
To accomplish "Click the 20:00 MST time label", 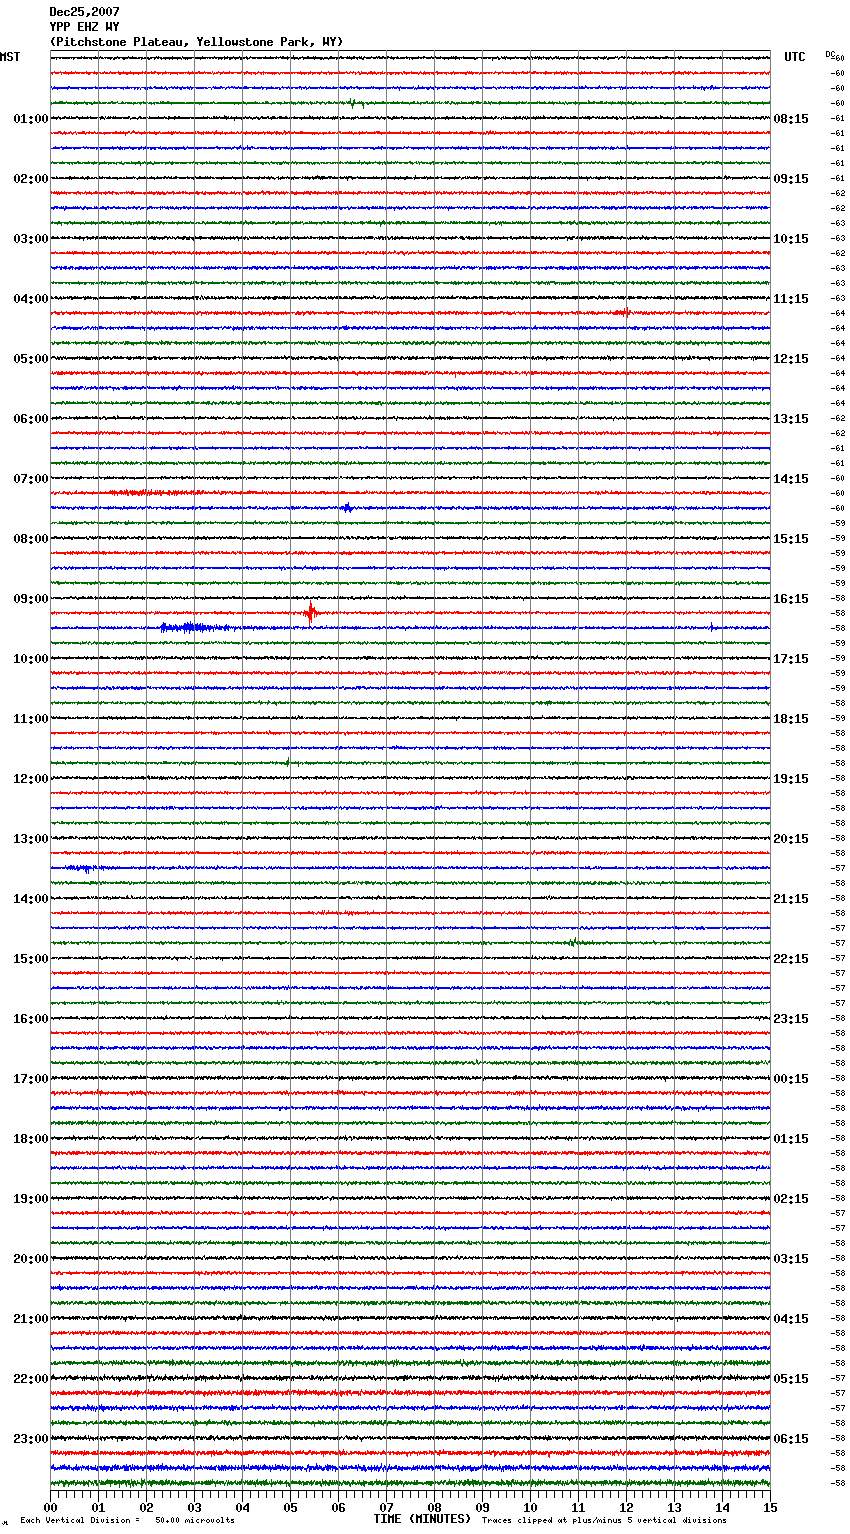I will (x=31, y=1259).
